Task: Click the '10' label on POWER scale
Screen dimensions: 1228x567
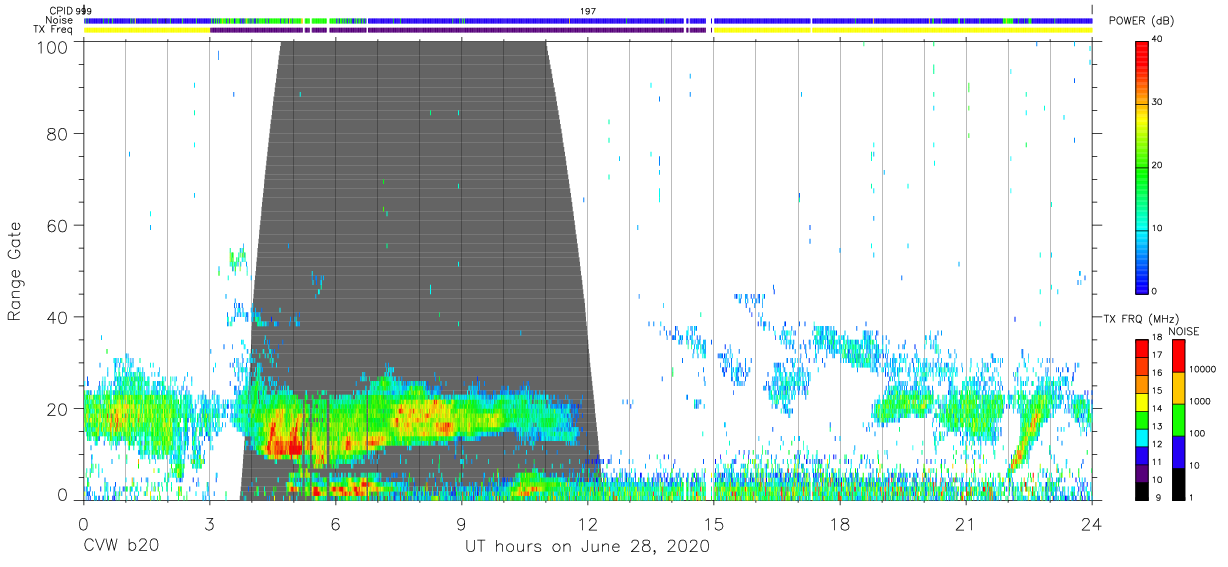Action: pos(1158,228)
